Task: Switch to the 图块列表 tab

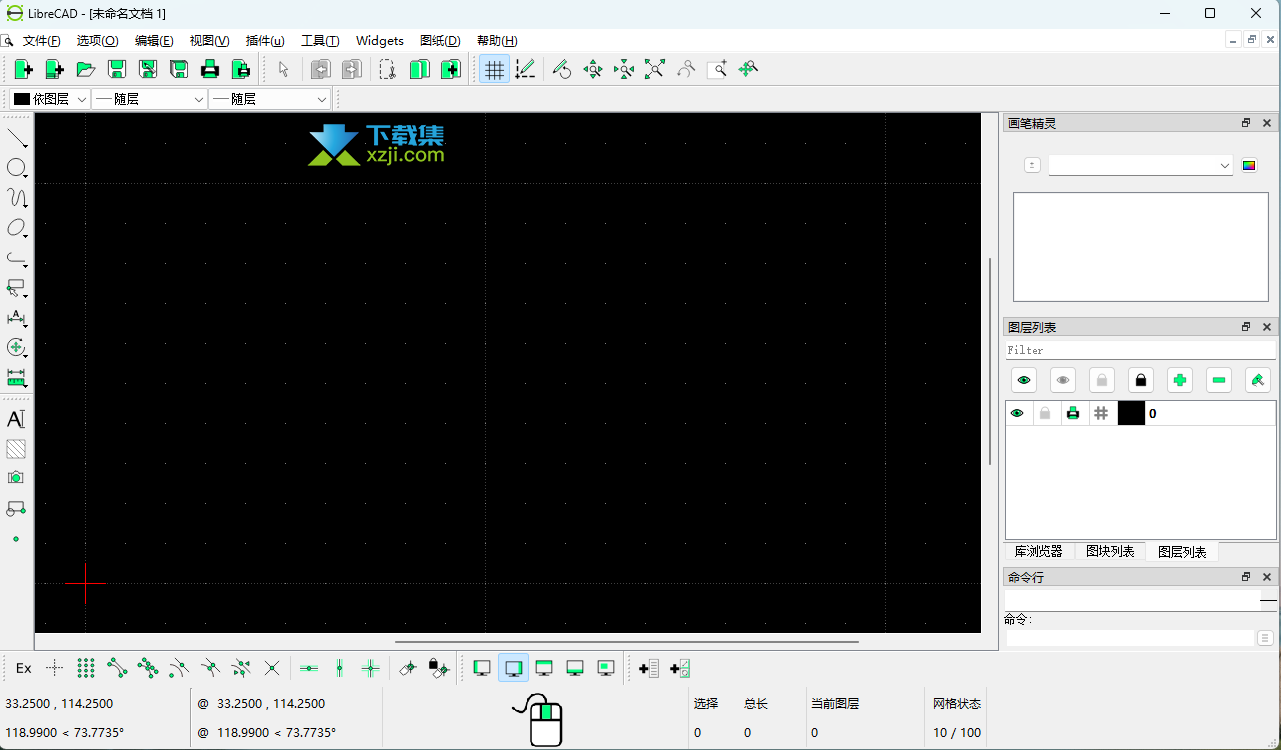Action: [x=1110, y=551]
